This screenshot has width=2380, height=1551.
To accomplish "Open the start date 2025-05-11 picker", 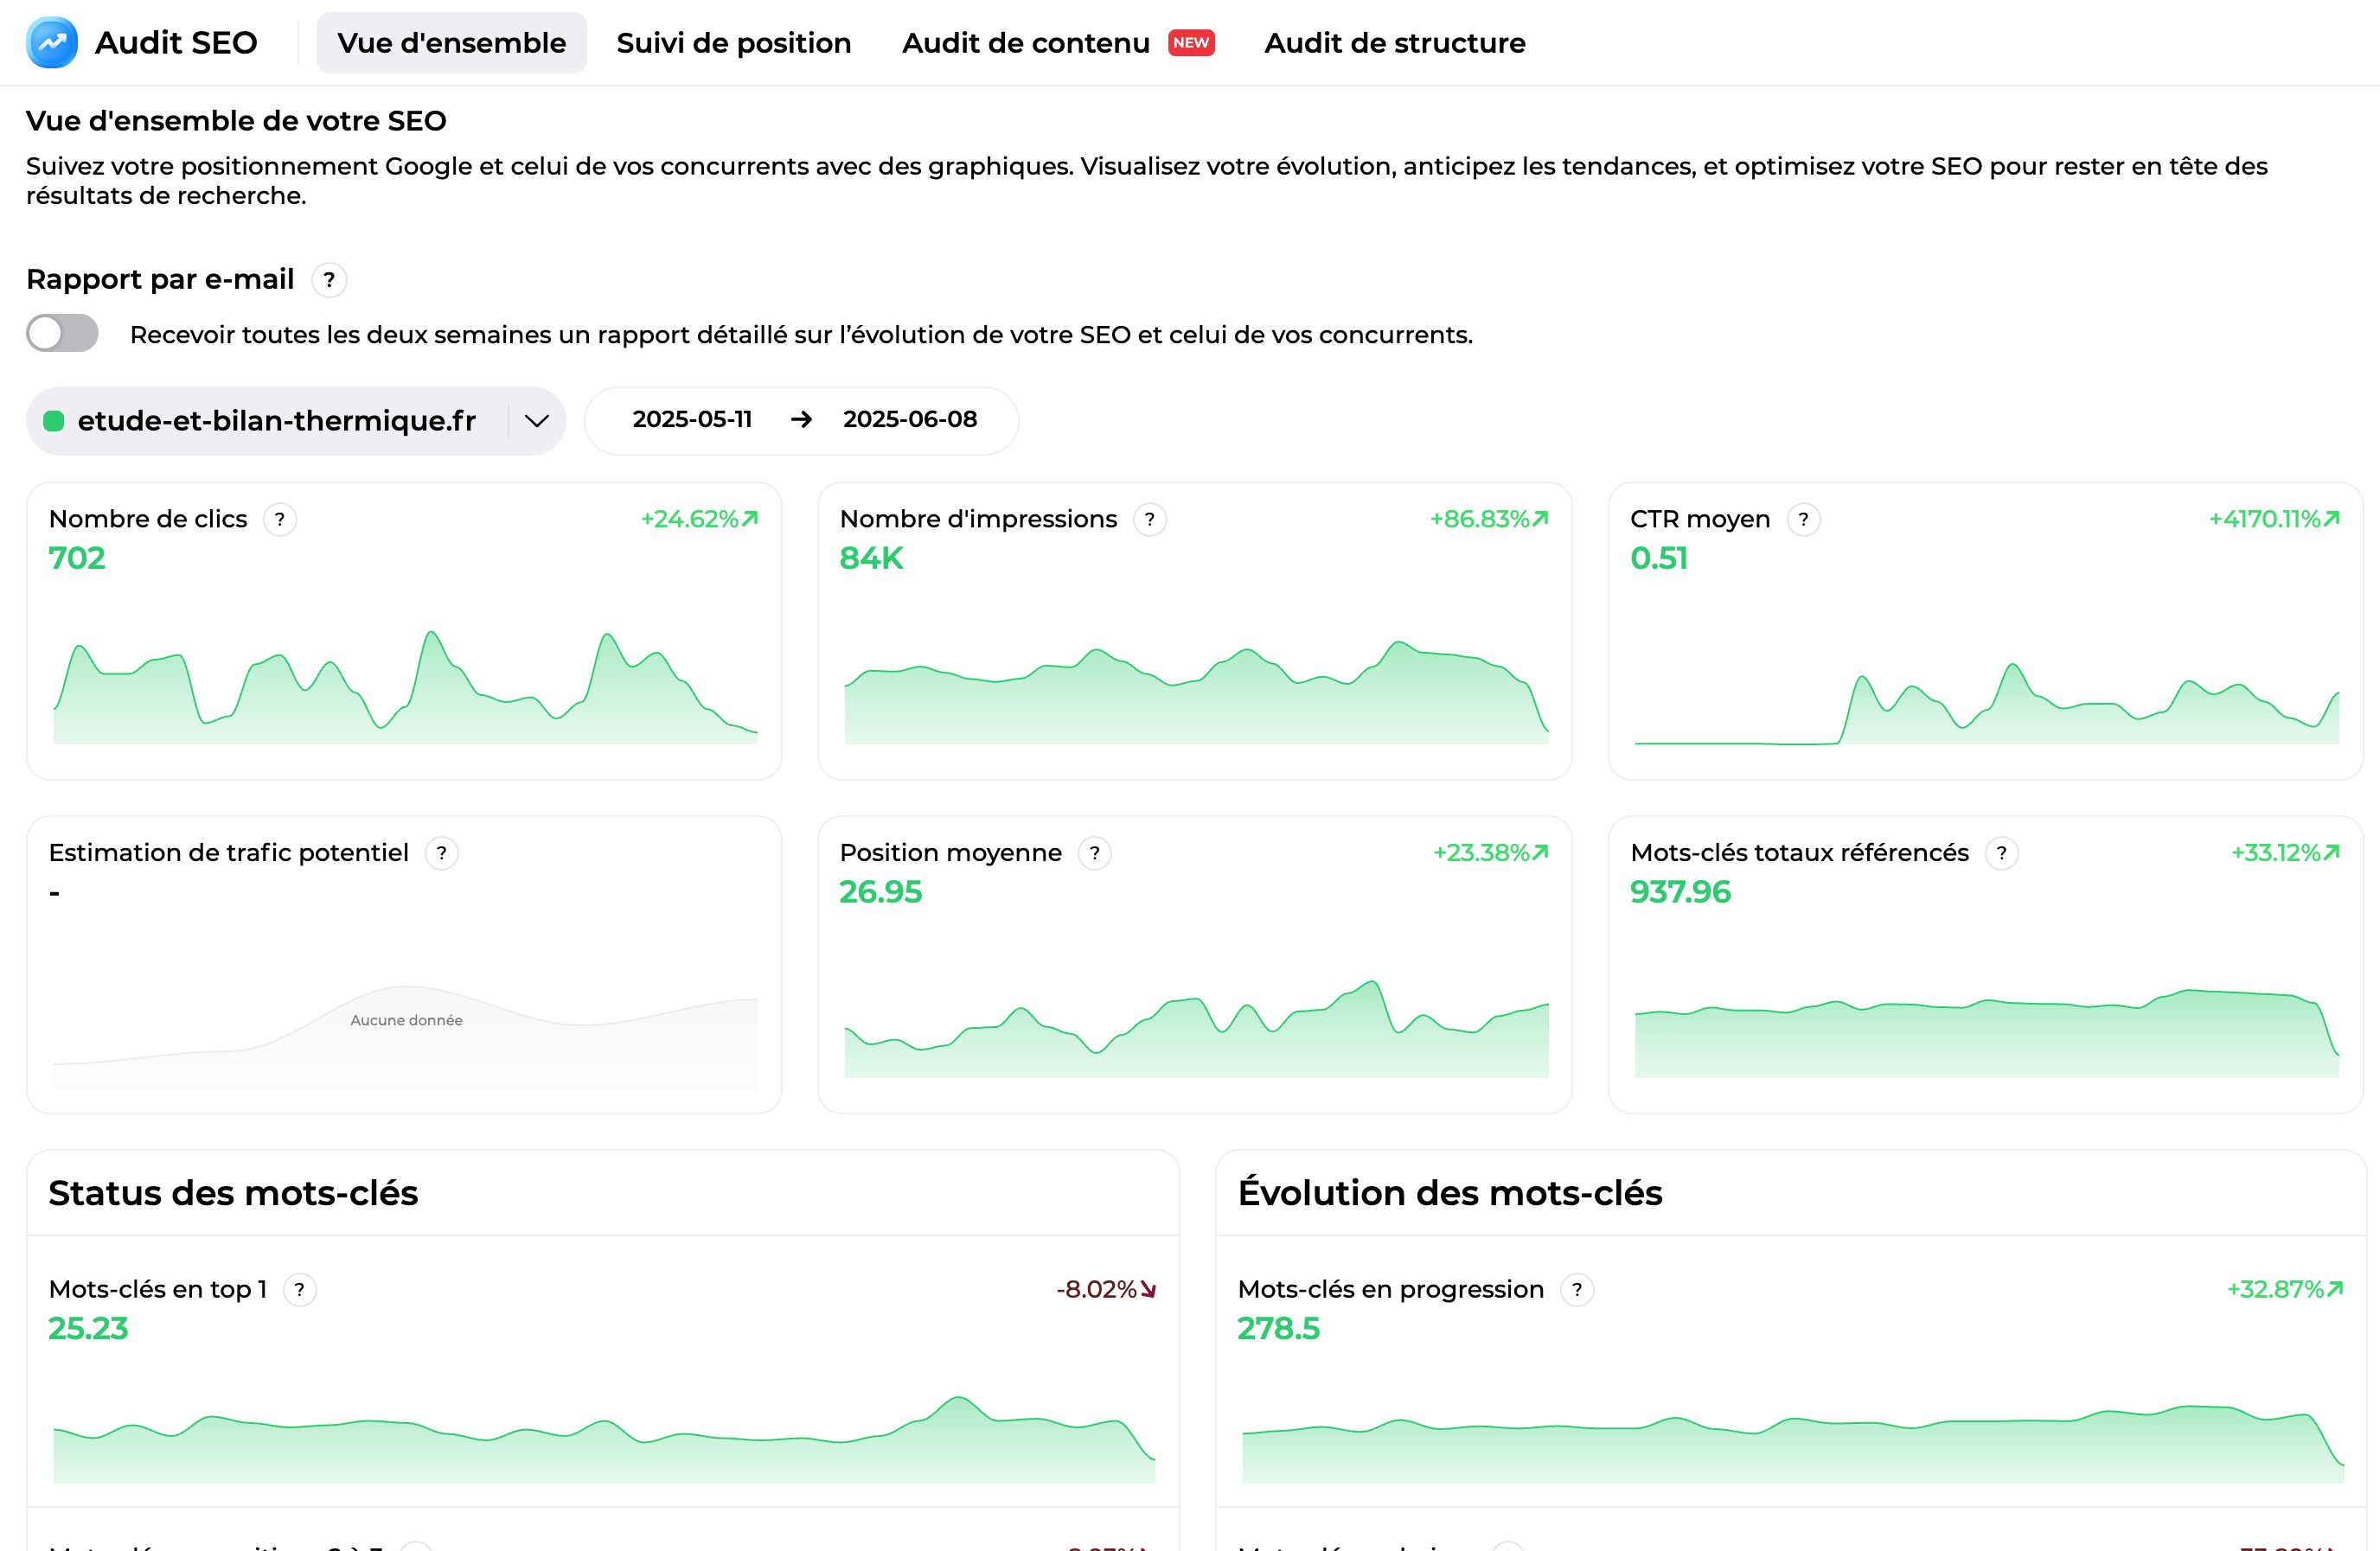I will click(x=692, y=420).
